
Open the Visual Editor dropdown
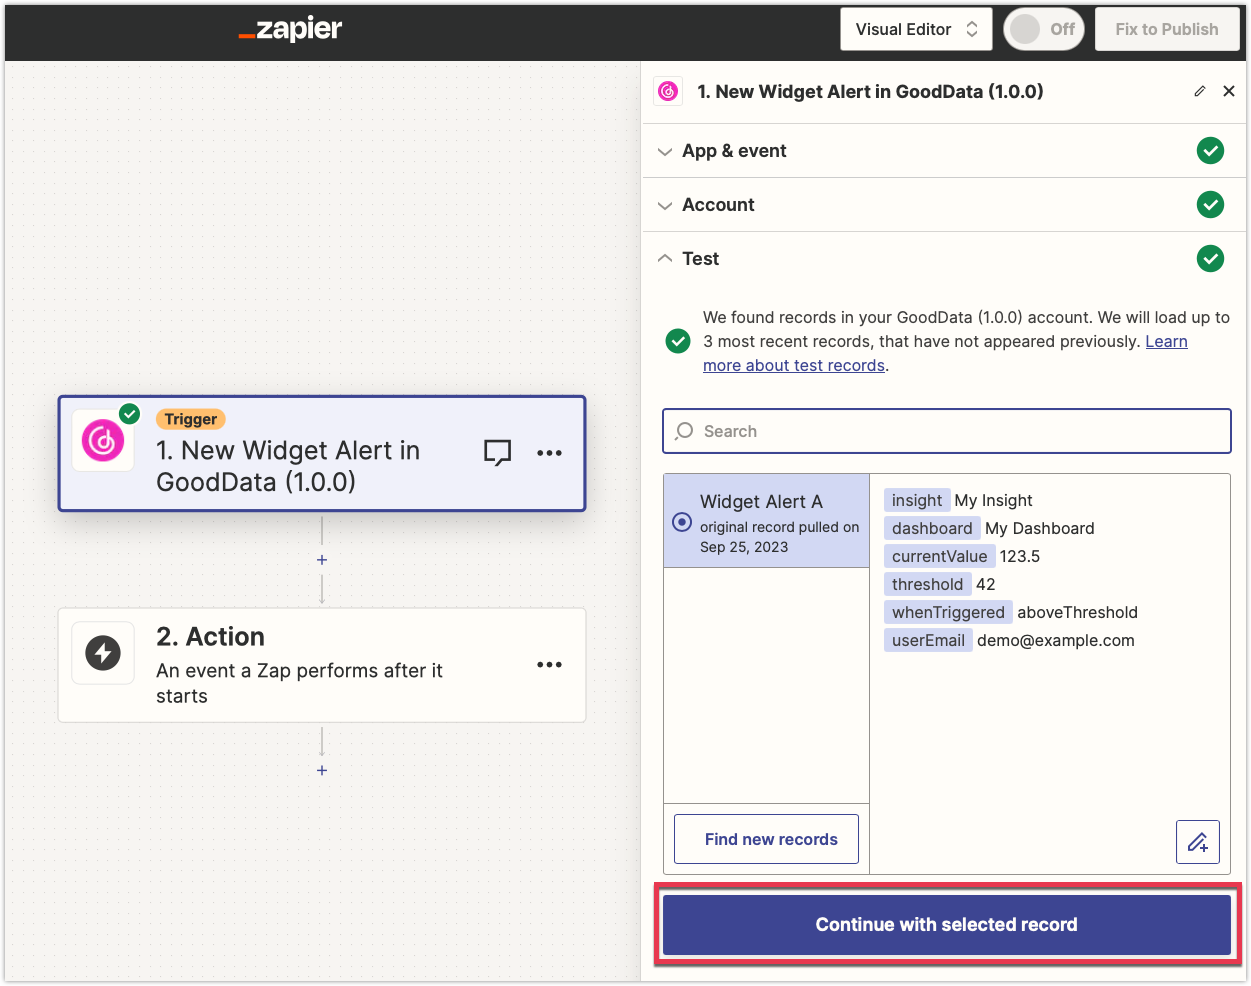click(916, 29)
